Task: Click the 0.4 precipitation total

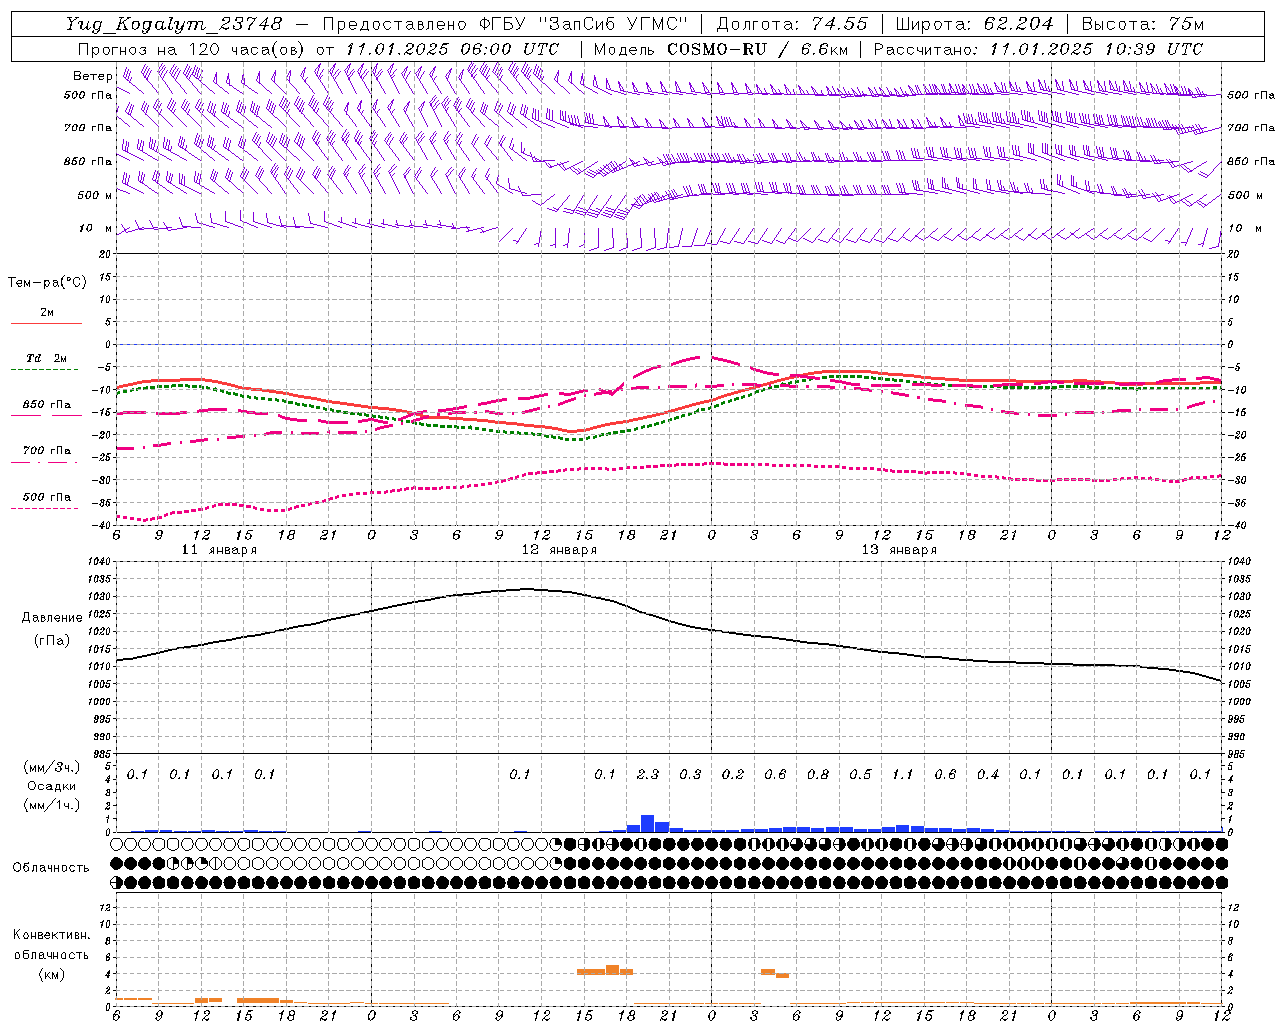Action: [988, 774]
